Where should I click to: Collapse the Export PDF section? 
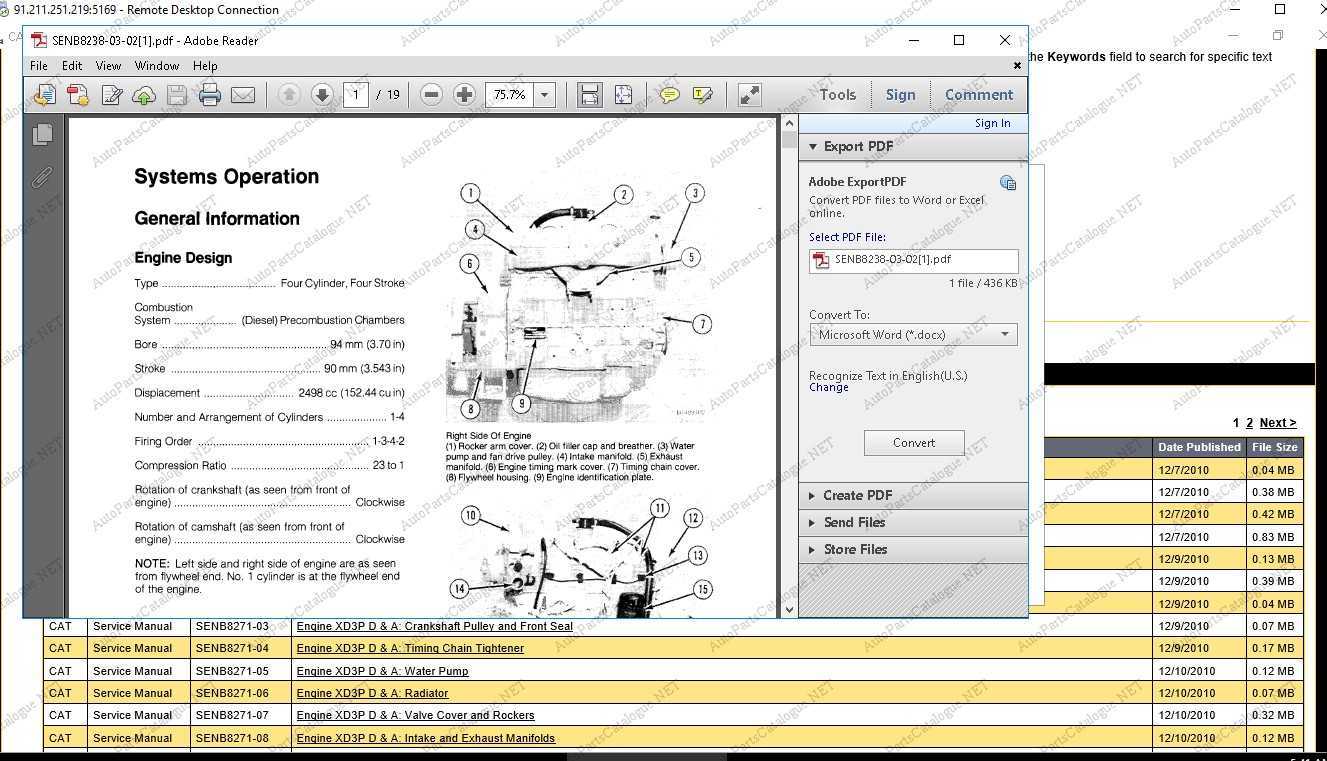[813, 146]
